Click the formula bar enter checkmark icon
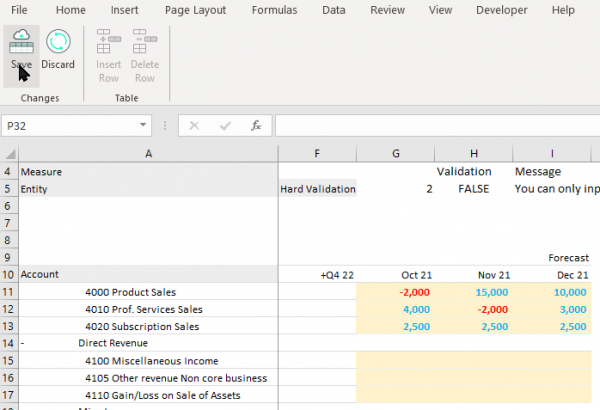This screenshot has width=600, height=410. [225, 126]
